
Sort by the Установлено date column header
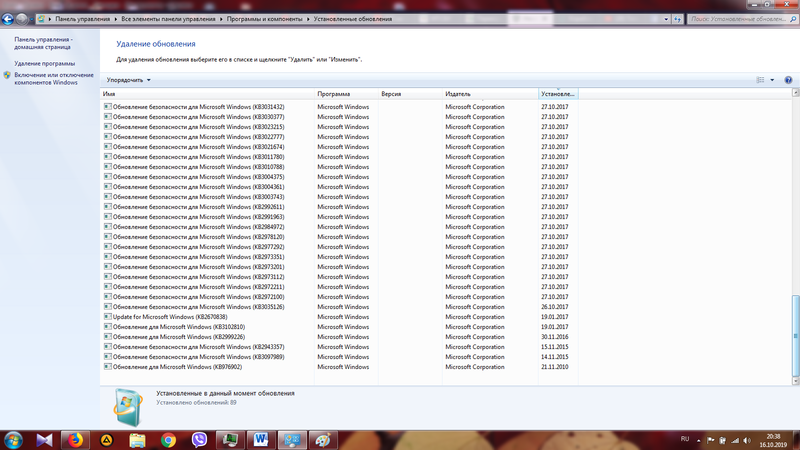pyautogui.click(x=558, y=94)
